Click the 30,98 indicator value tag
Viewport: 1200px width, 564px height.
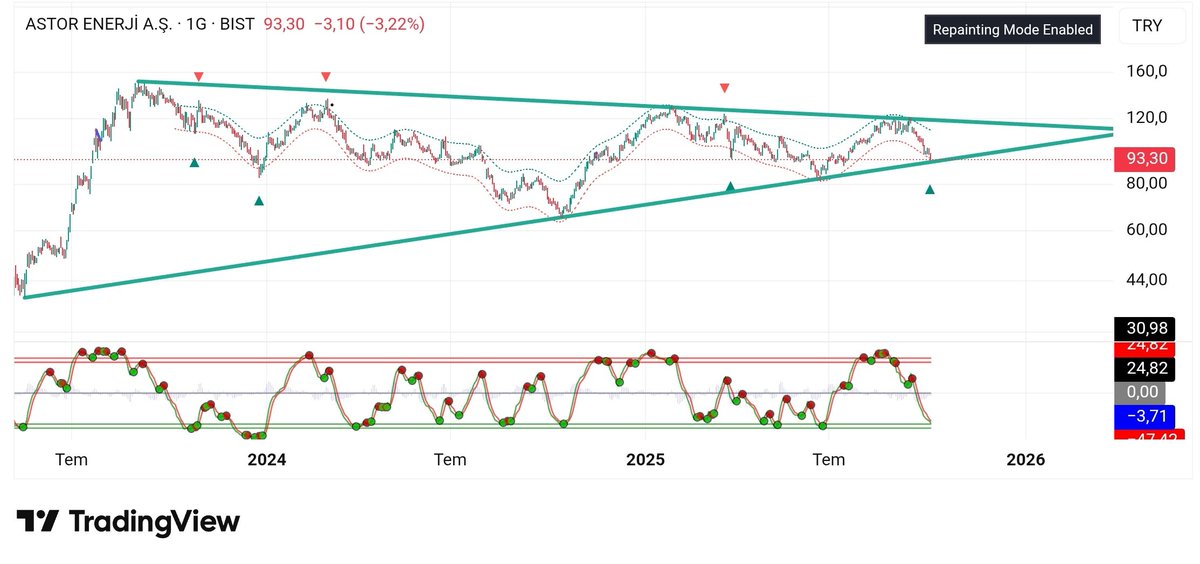point(1147,329)
